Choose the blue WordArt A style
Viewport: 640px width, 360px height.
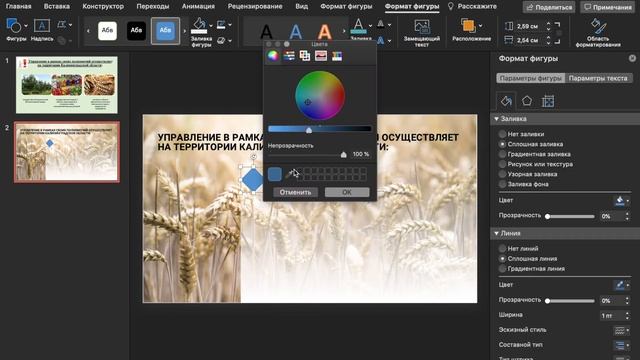[x=296, y=31]
